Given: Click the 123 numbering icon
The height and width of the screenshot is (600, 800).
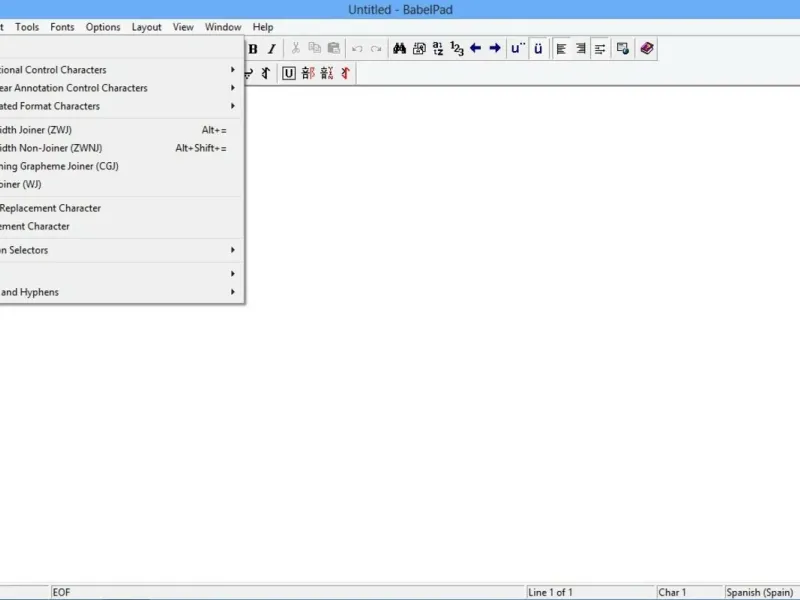Looking at the screenshot, I should [457, 48].
